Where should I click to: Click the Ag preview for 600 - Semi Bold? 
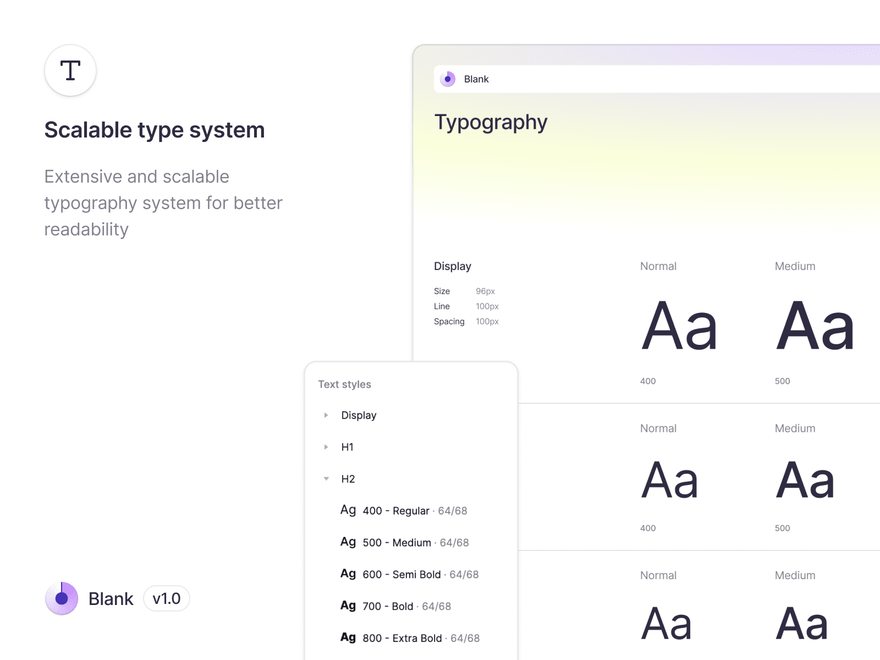click(x=348, y=574)
